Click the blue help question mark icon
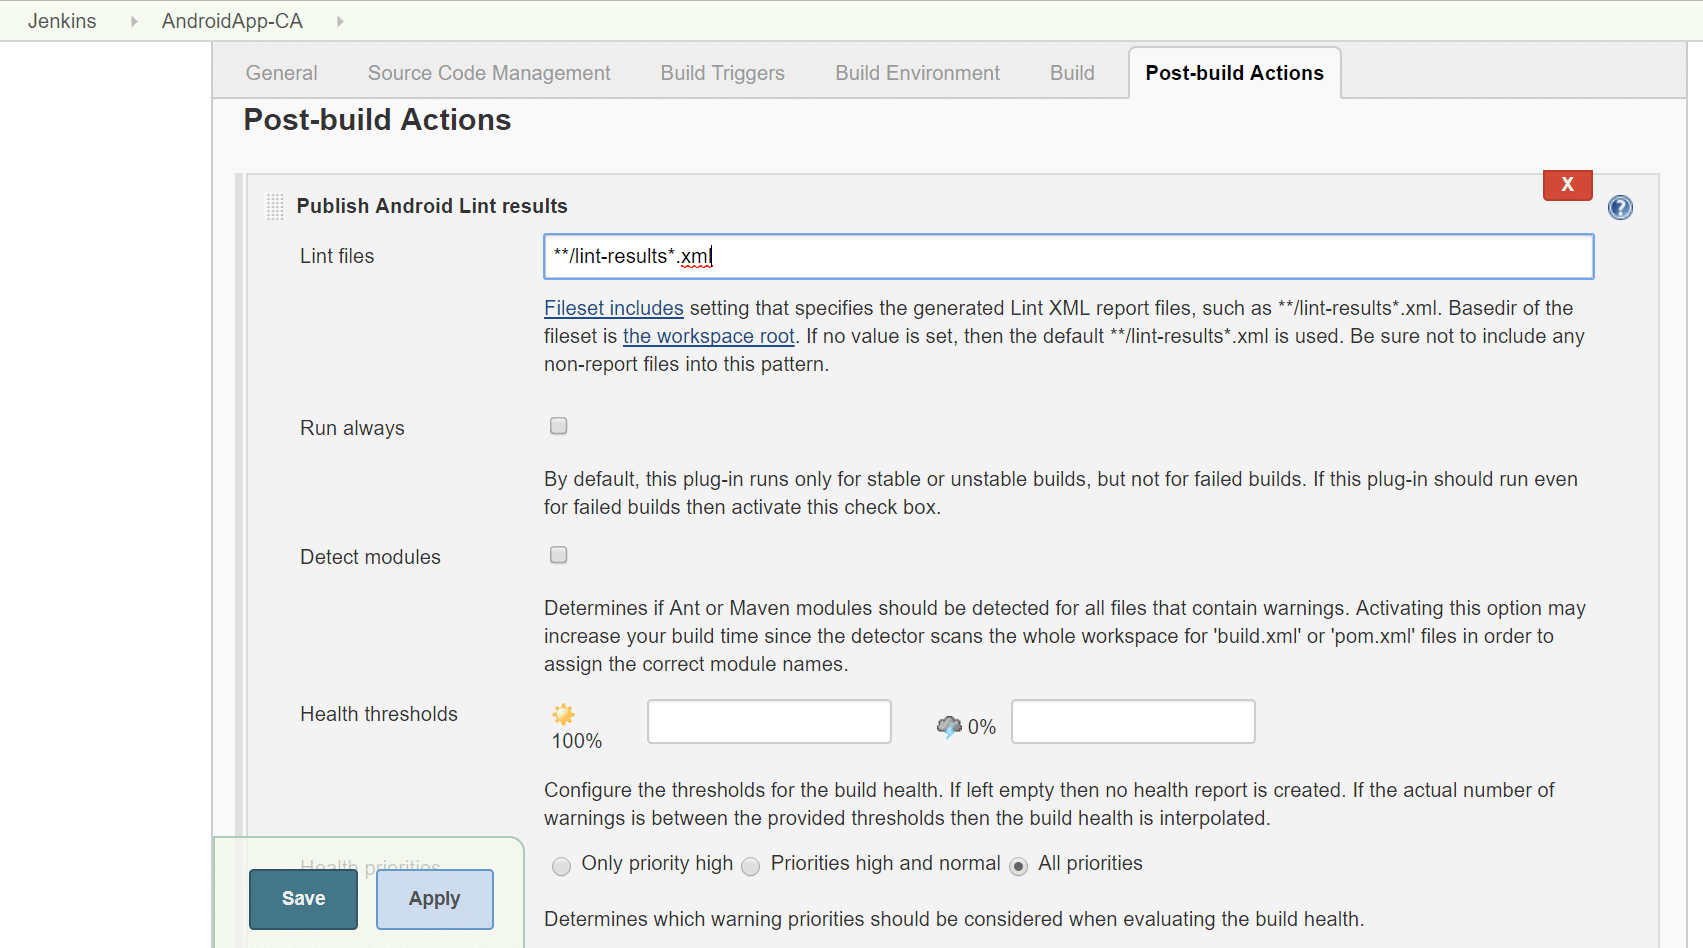The height and width of the screenshot is (948, 1703). click(1620, 207)
